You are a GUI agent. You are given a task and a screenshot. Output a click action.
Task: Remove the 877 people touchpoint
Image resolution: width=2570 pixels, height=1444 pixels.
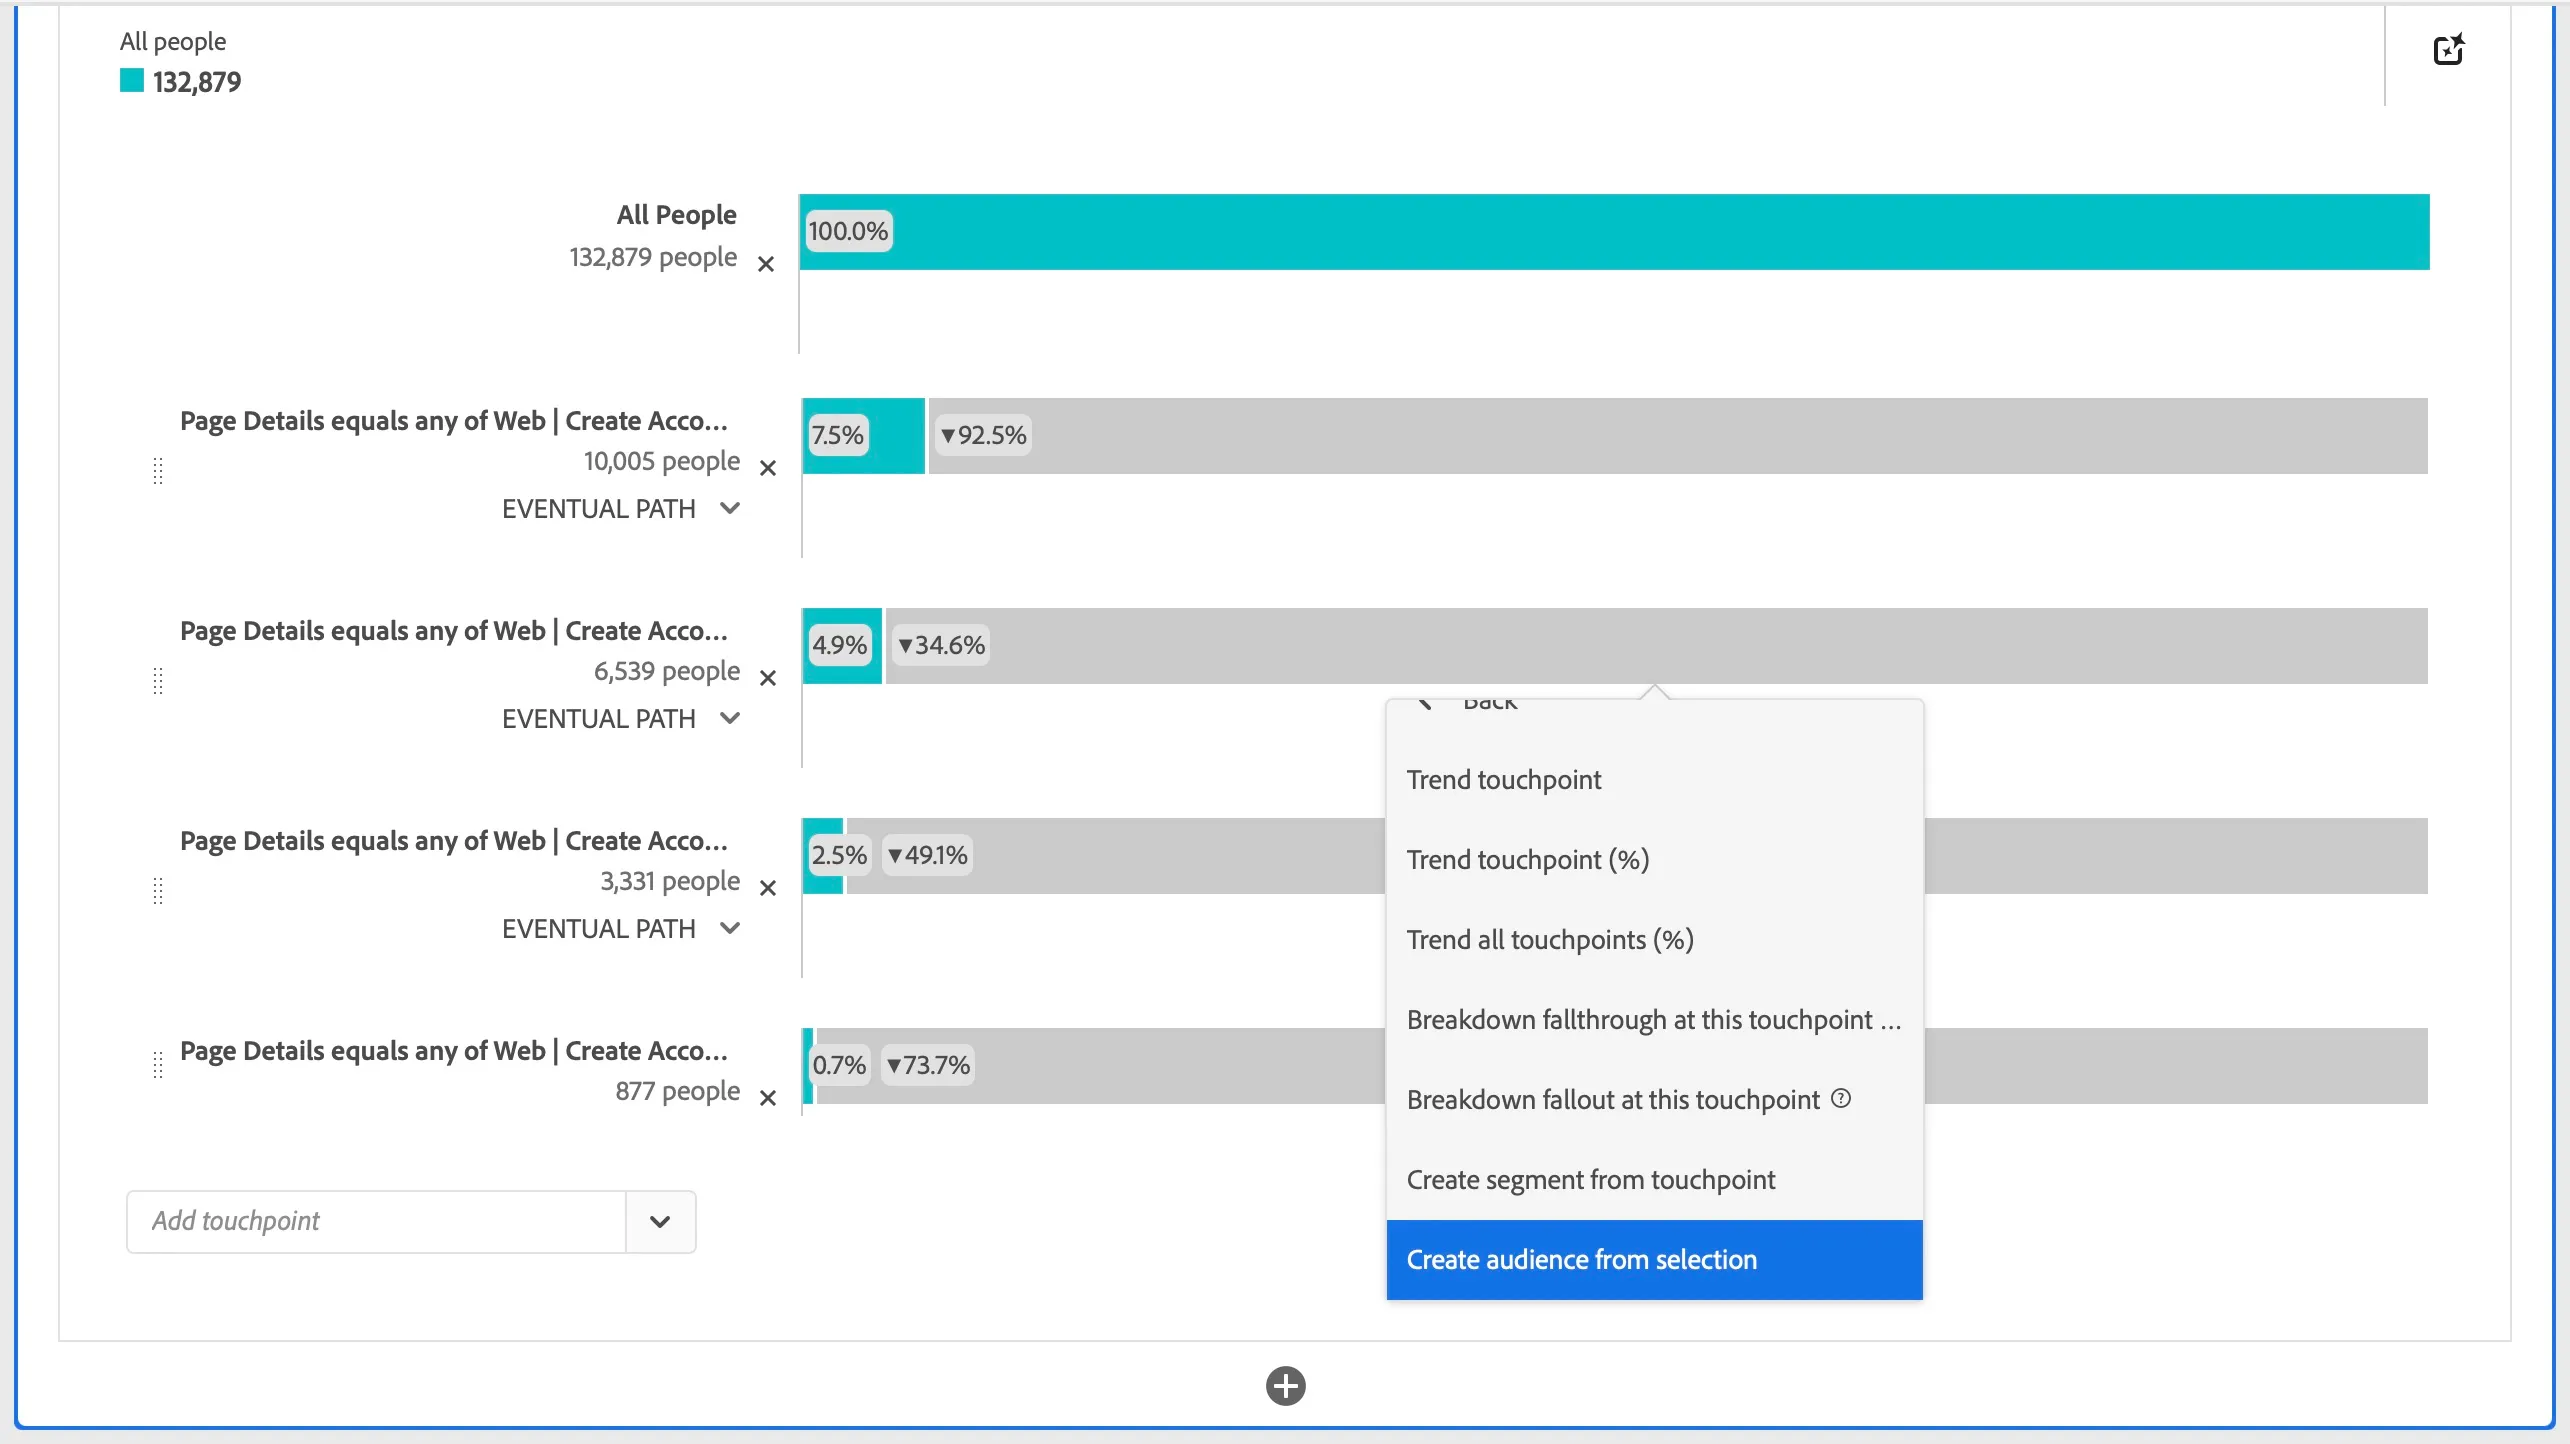(x=768, y=1098)
